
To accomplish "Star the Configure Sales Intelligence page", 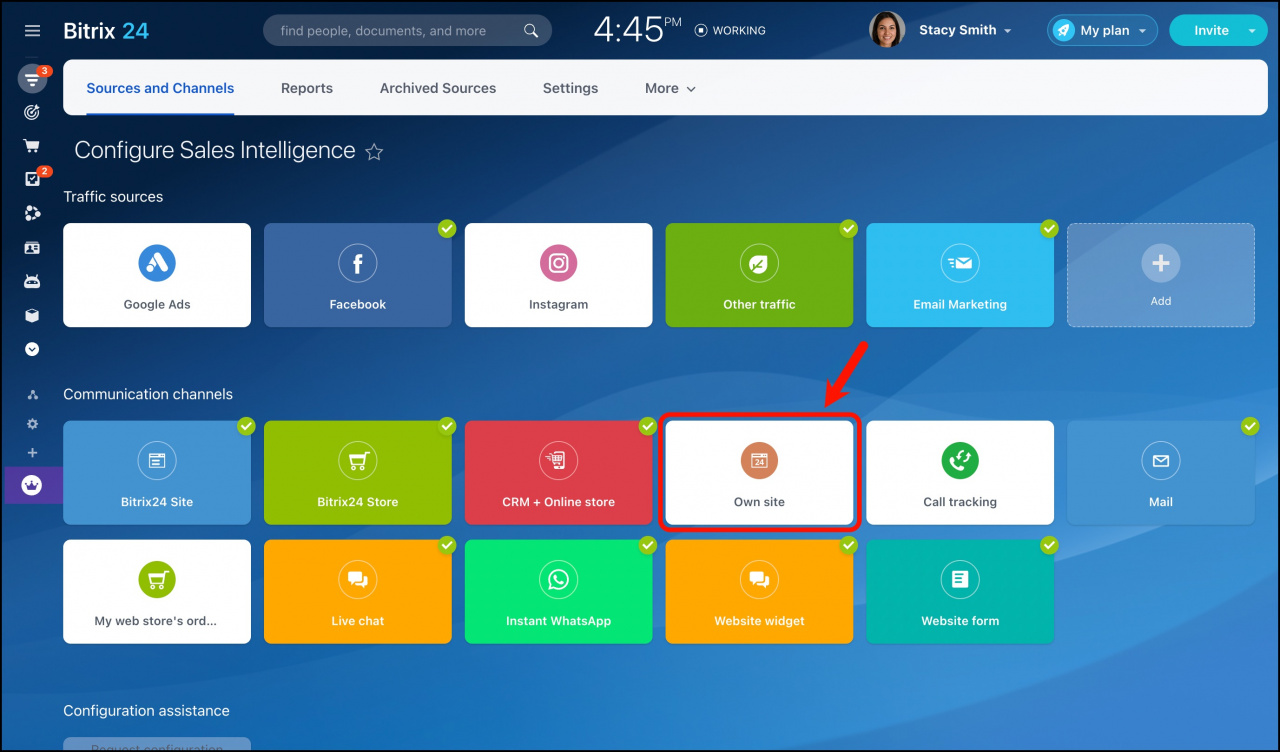I will click(x=374, y=152).
